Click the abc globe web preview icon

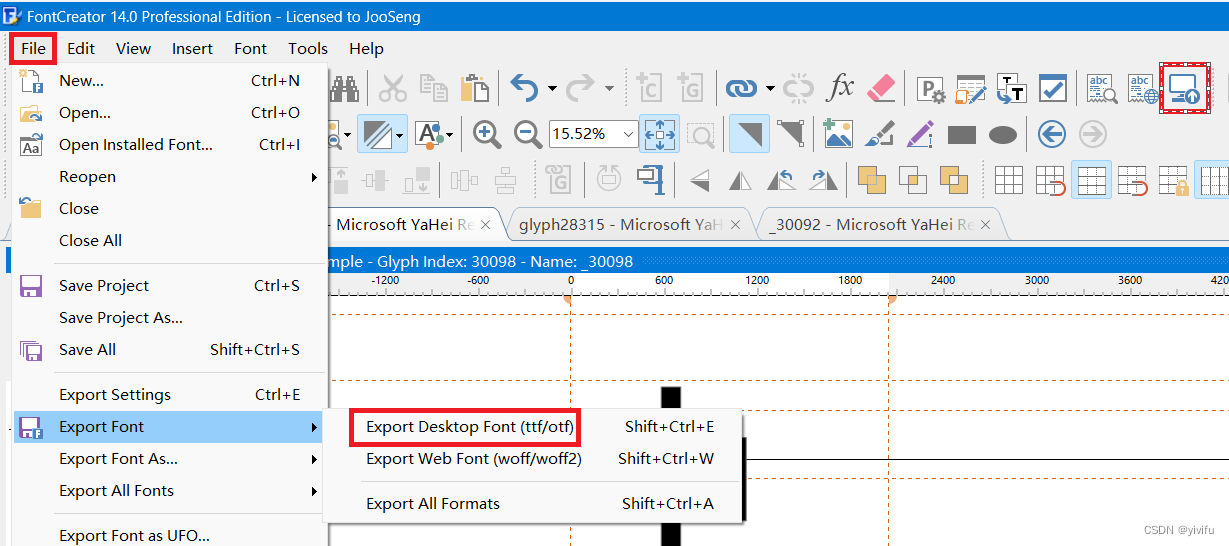click(1143, 89)
